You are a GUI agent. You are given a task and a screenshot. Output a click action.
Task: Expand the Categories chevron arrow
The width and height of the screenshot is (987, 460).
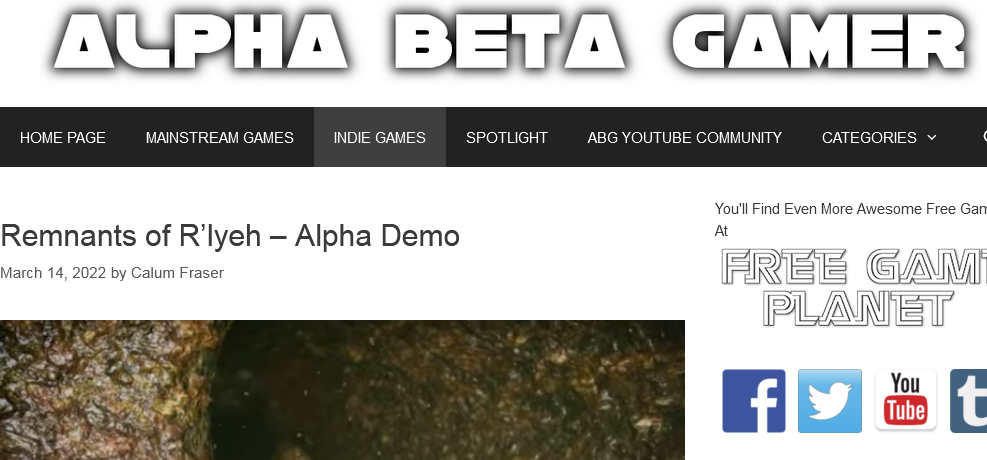pos(932,137)
